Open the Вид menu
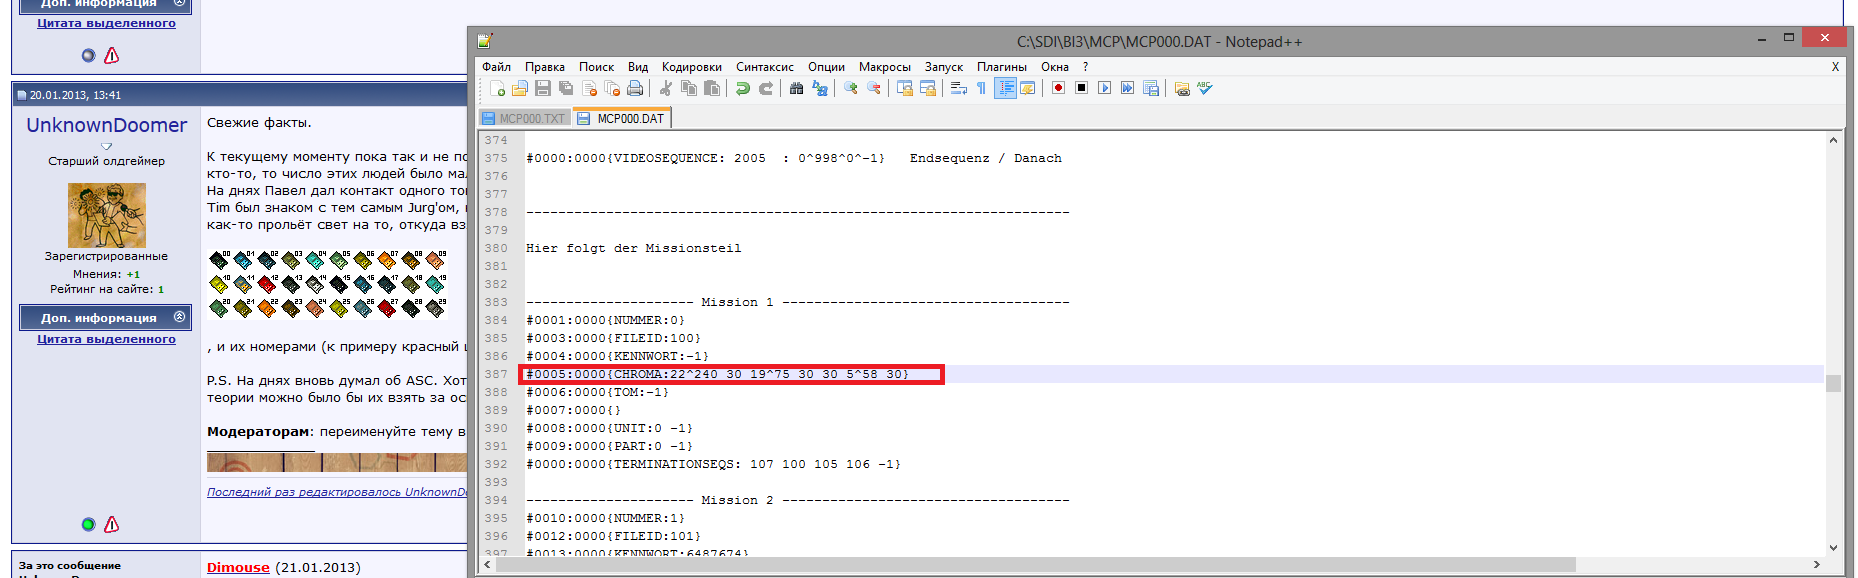The width and height of the screenshot is (1858, 578). point(638,67)
